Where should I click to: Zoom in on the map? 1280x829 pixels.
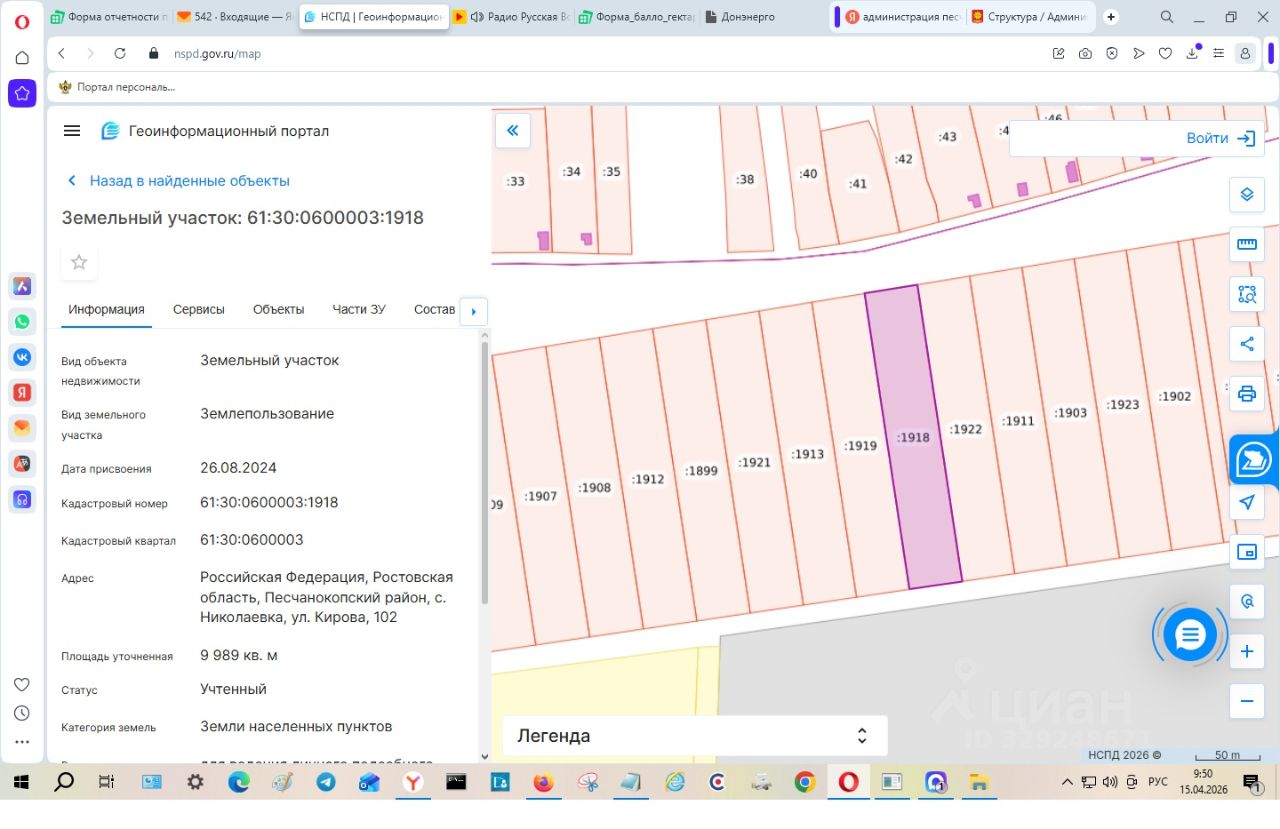pos(1247,652)
